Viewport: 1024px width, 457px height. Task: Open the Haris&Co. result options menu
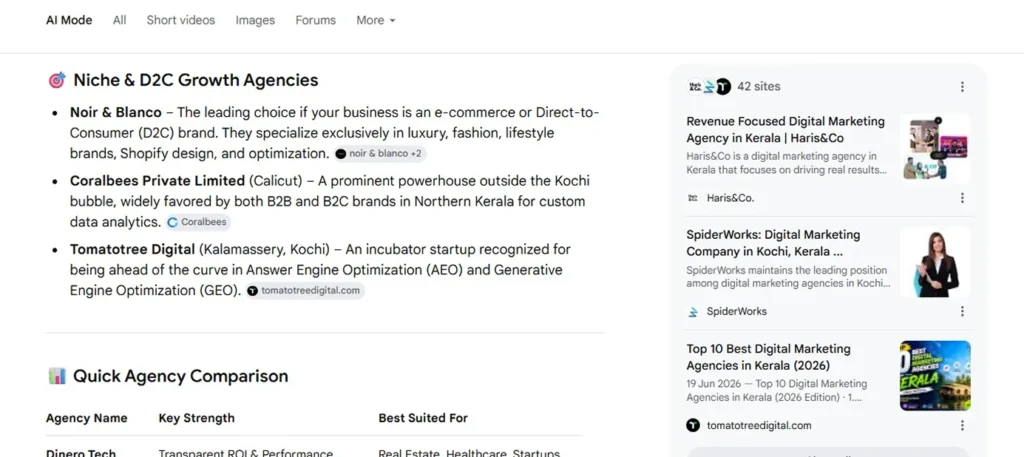(x=962, y=198)
